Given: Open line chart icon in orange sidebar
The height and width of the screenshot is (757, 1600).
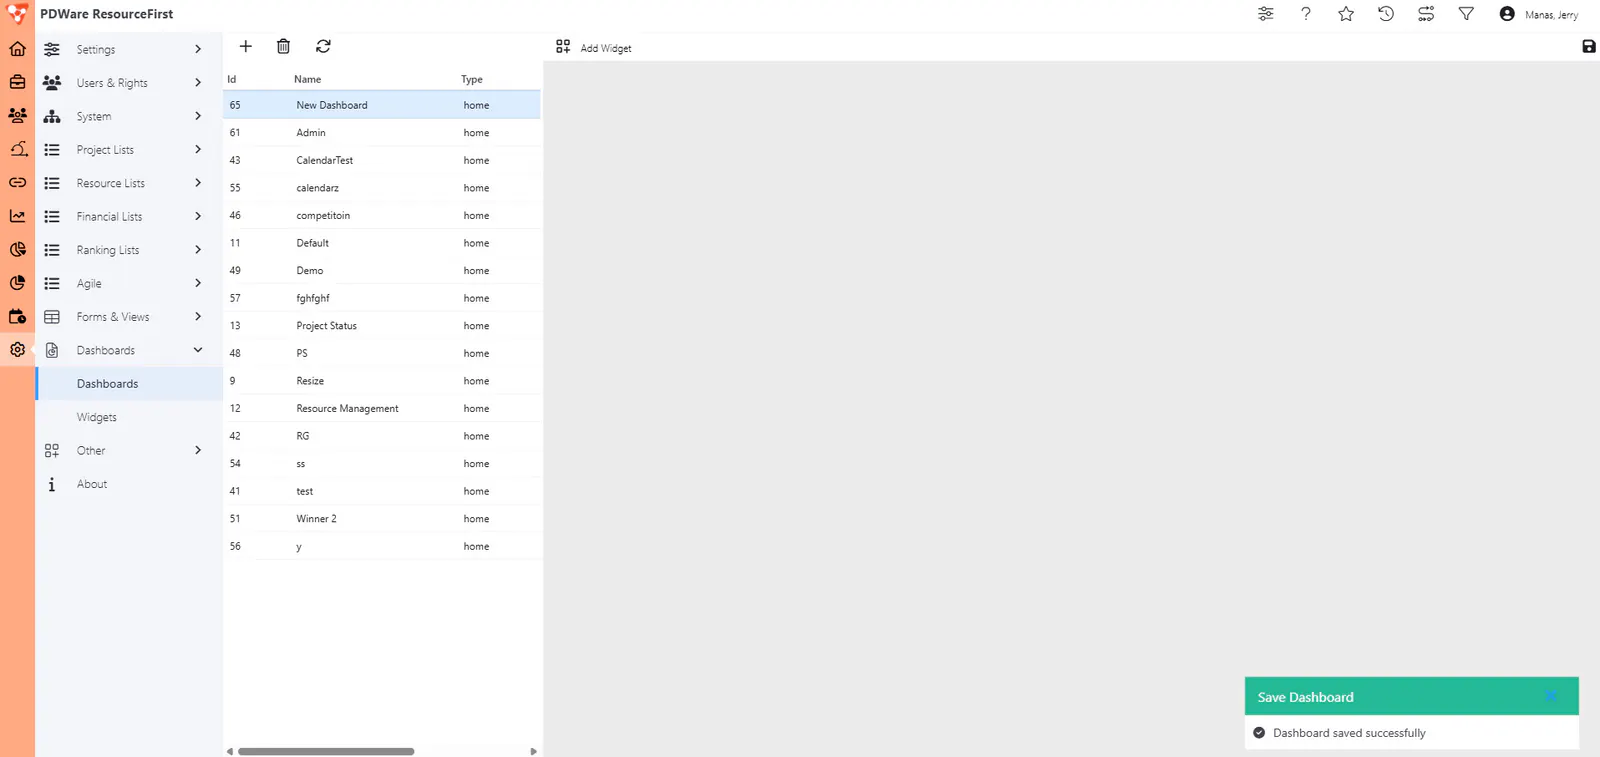Looking at the screenshot, I should click(17, 216).
